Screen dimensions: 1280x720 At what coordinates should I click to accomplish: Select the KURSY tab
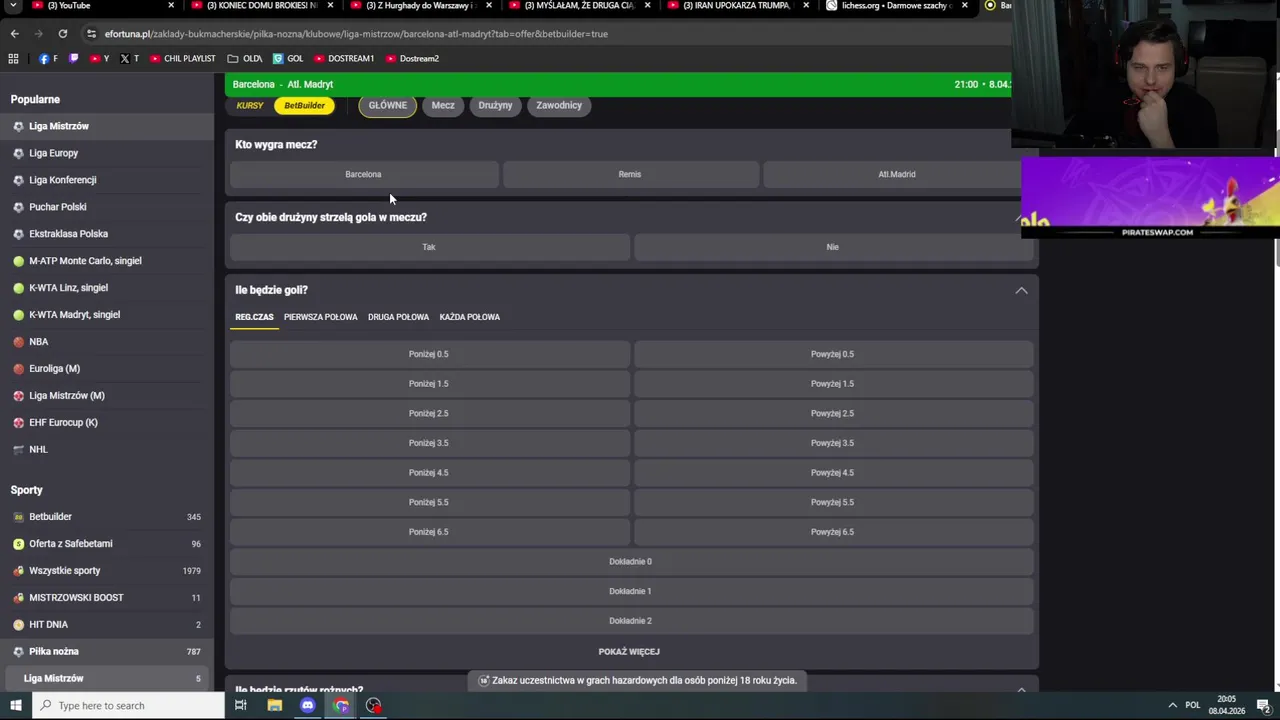[x=250, y=105]
